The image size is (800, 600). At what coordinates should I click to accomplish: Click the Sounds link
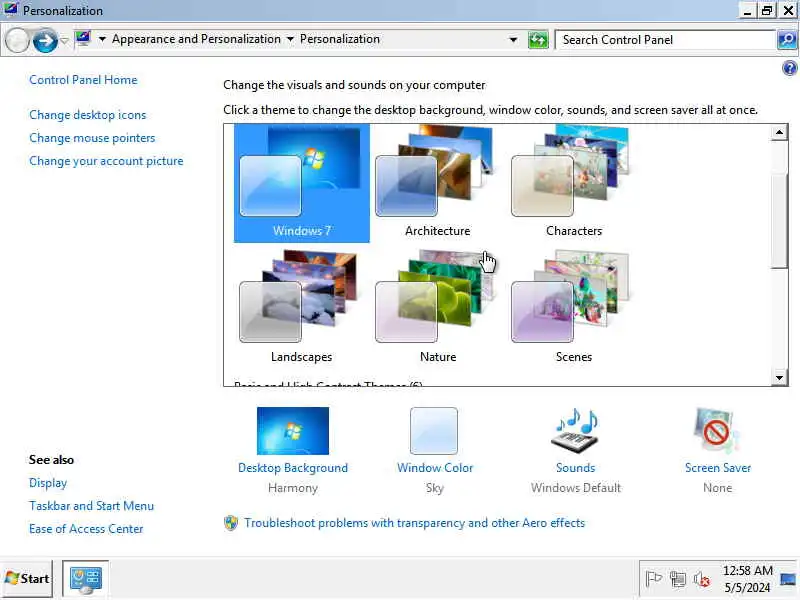pyautogui.click(x=576, y=468)
